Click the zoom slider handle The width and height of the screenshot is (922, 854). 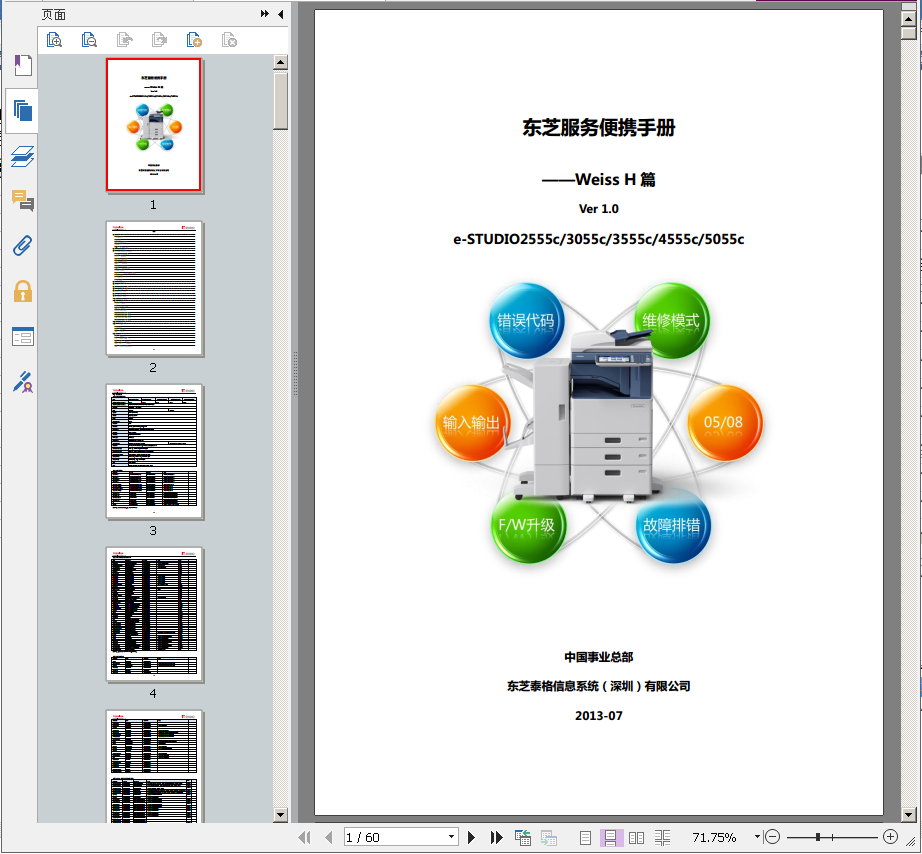(818, 837)
